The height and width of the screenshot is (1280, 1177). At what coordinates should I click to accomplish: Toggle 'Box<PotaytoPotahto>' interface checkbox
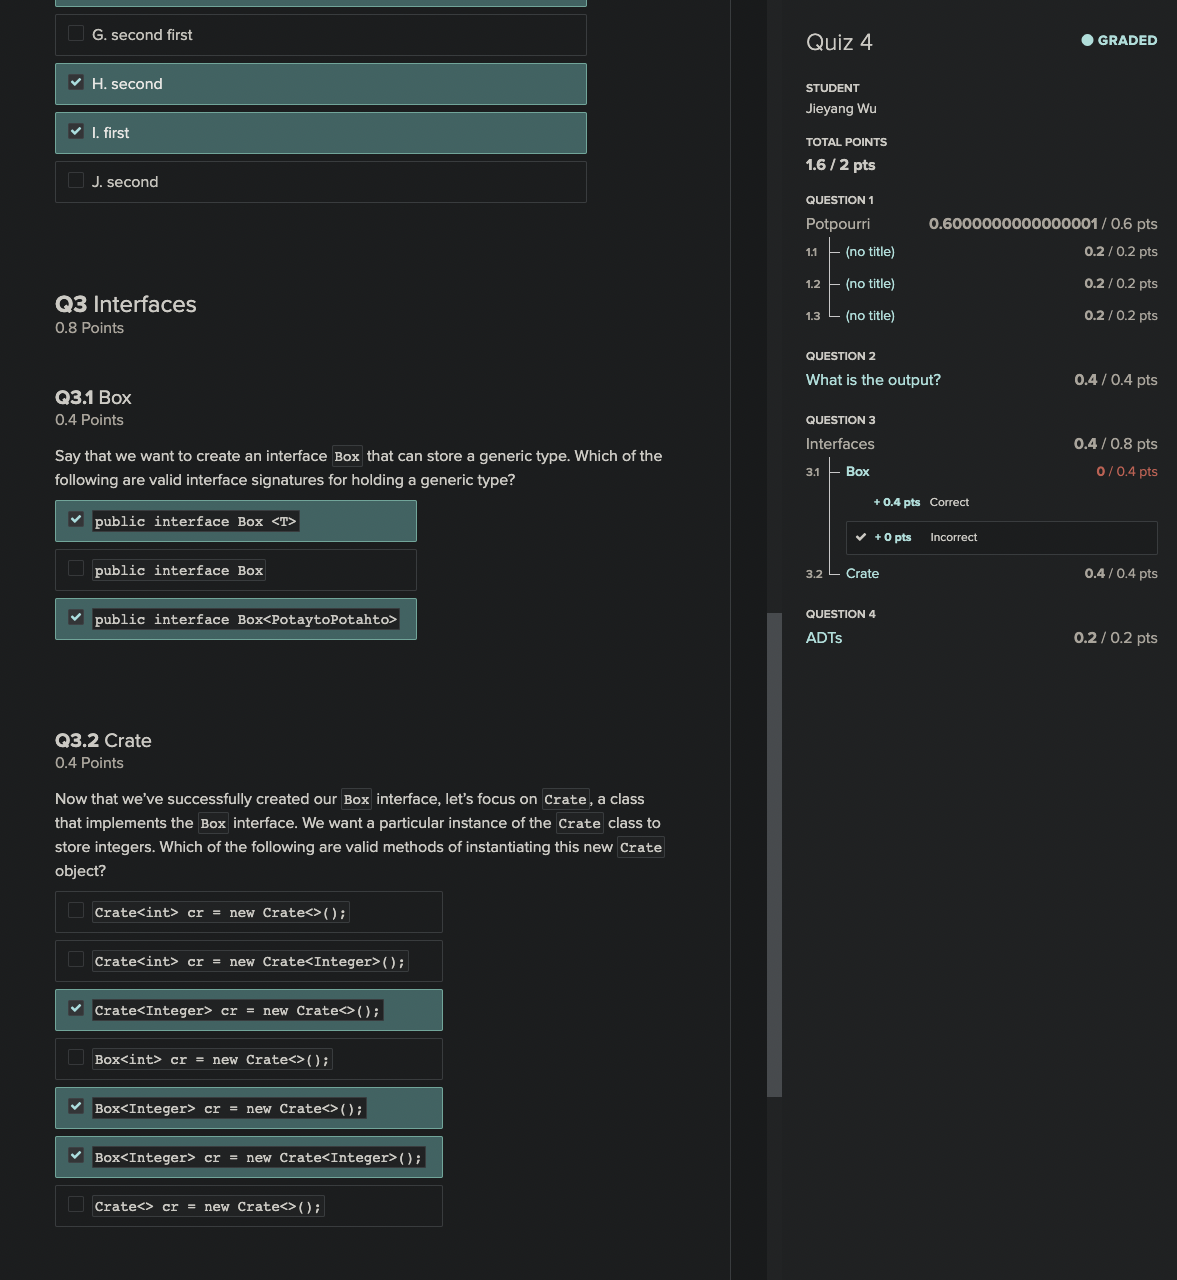(76, 618)
